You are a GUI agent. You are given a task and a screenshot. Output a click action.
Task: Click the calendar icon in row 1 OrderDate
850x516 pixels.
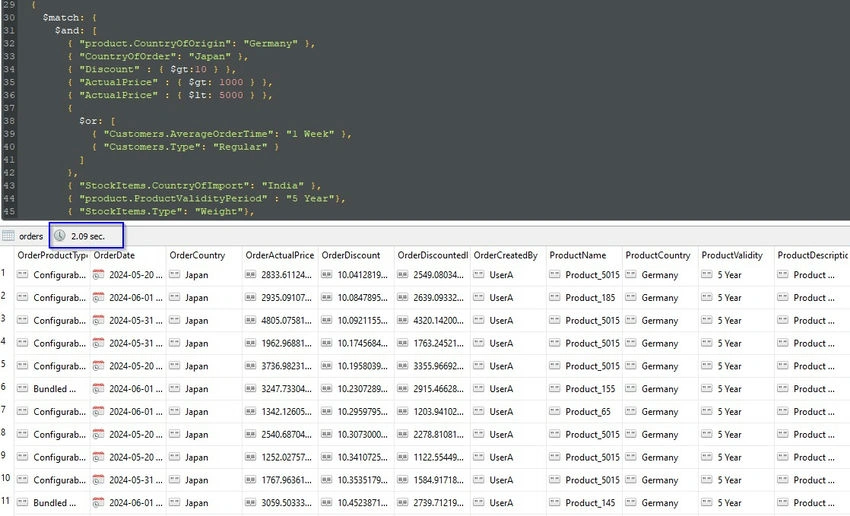click(98, 275)
